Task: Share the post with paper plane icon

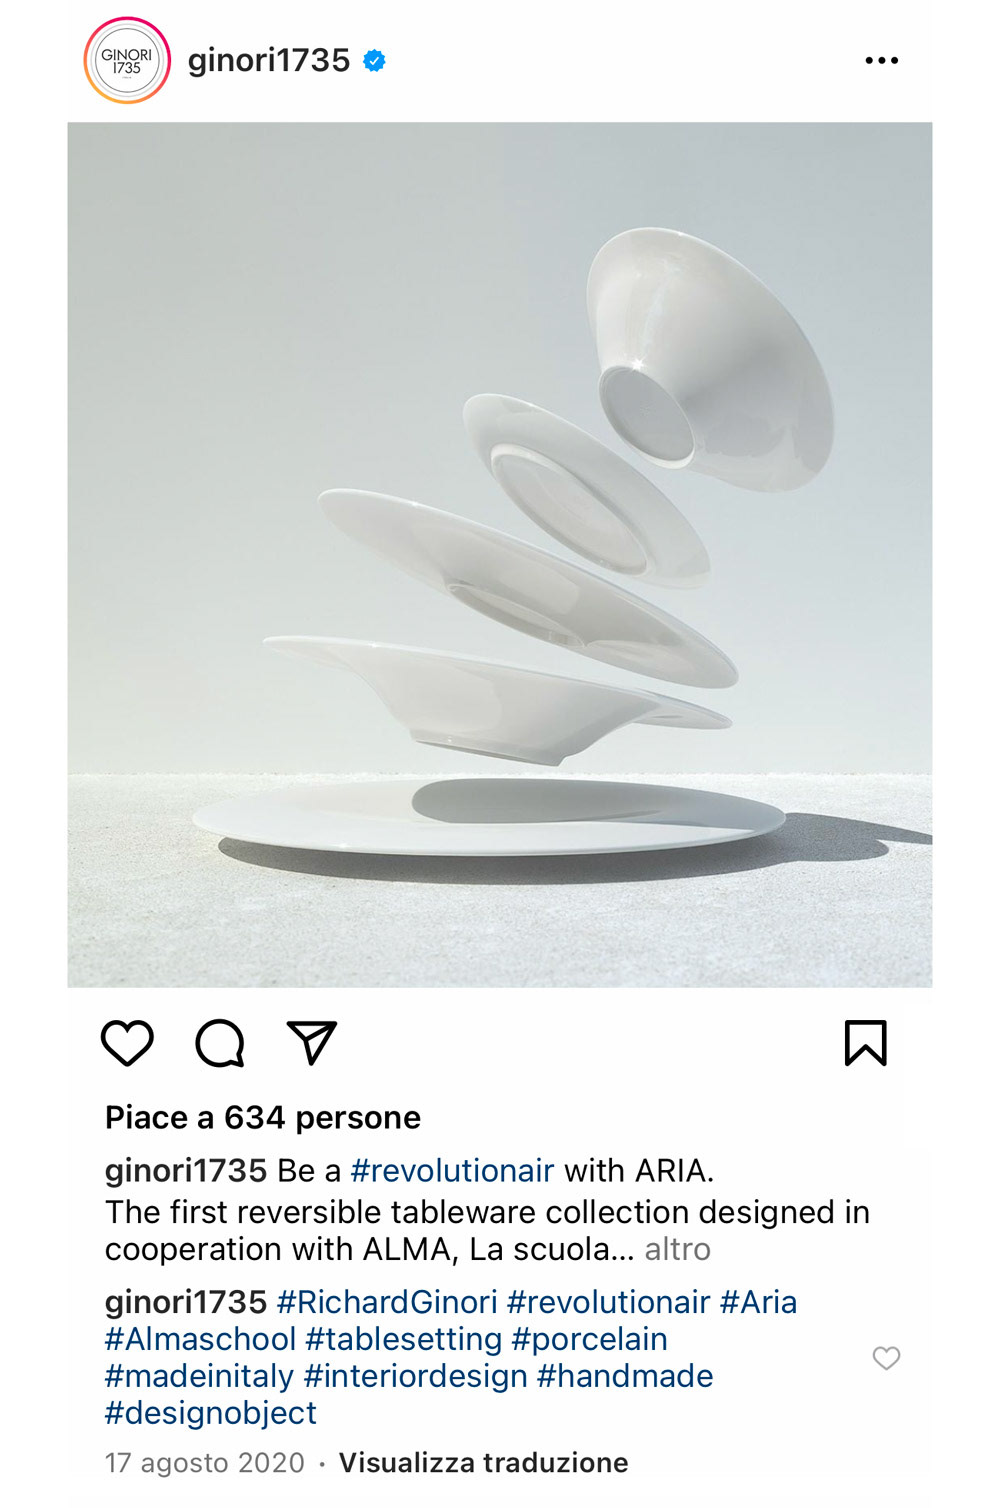Action: (311, 1043)
